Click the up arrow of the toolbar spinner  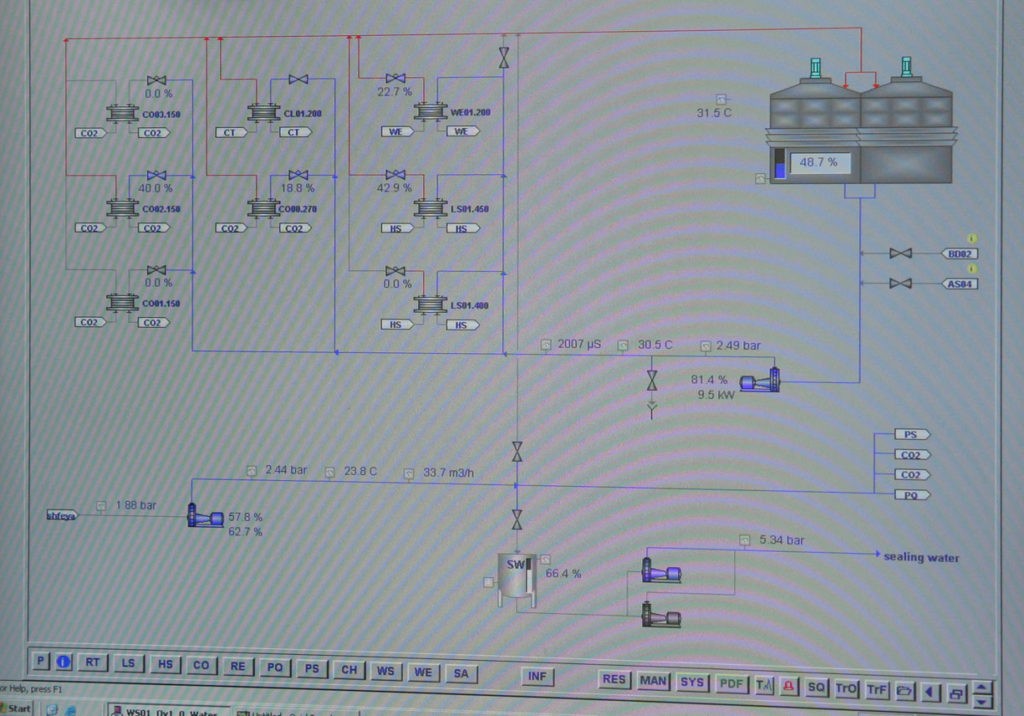[981, 686]
